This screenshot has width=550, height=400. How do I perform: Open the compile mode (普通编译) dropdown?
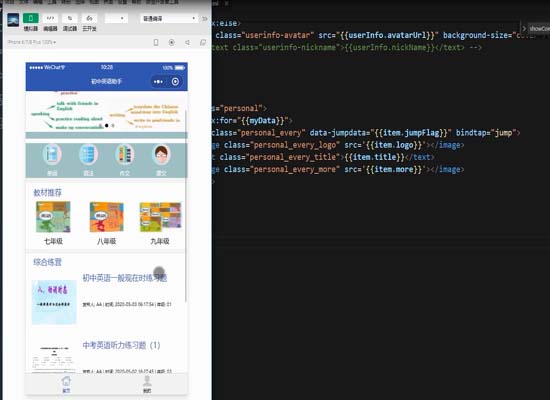tap(169, 18)
